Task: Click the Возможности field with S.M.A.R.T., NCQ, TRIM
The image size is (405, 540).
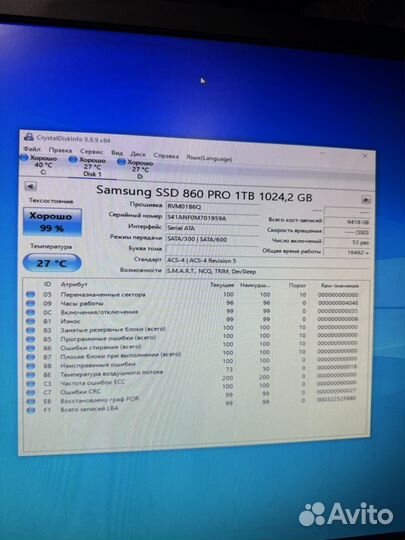Action: point(268,272)
